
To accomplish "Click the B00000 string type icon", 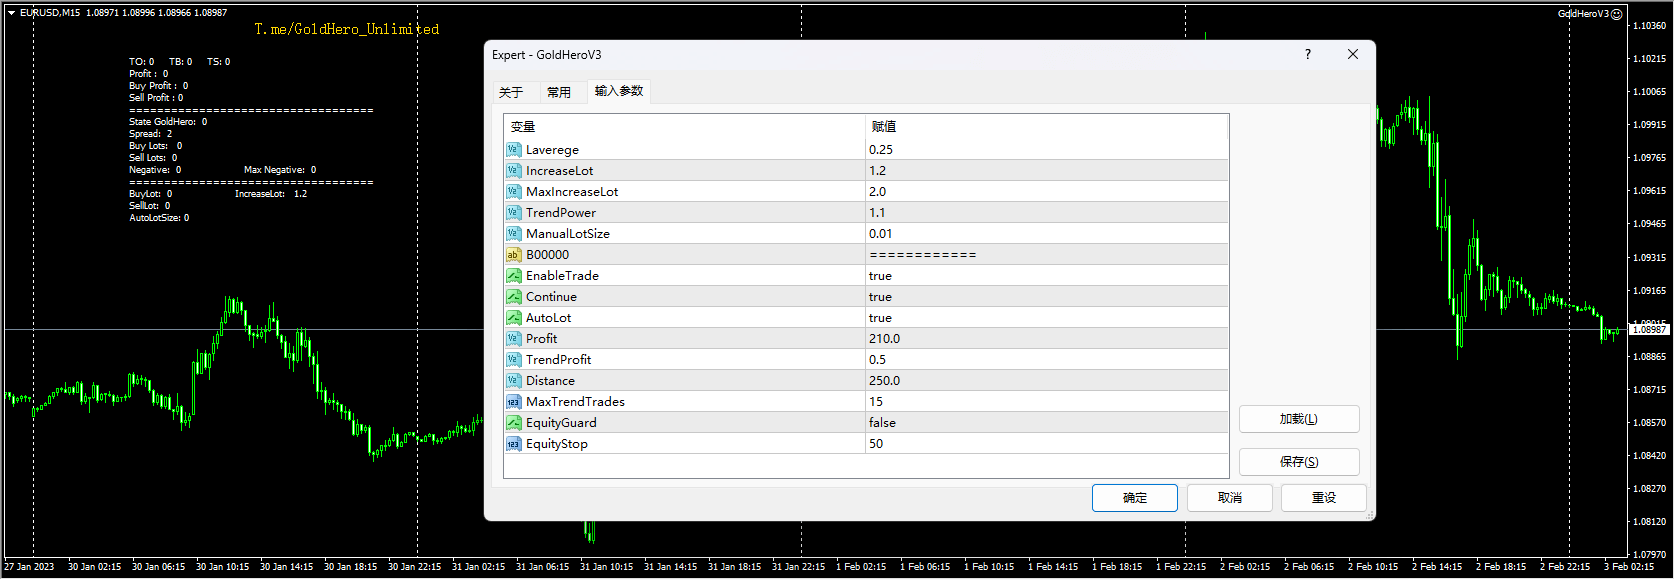I will pos(513,255).
